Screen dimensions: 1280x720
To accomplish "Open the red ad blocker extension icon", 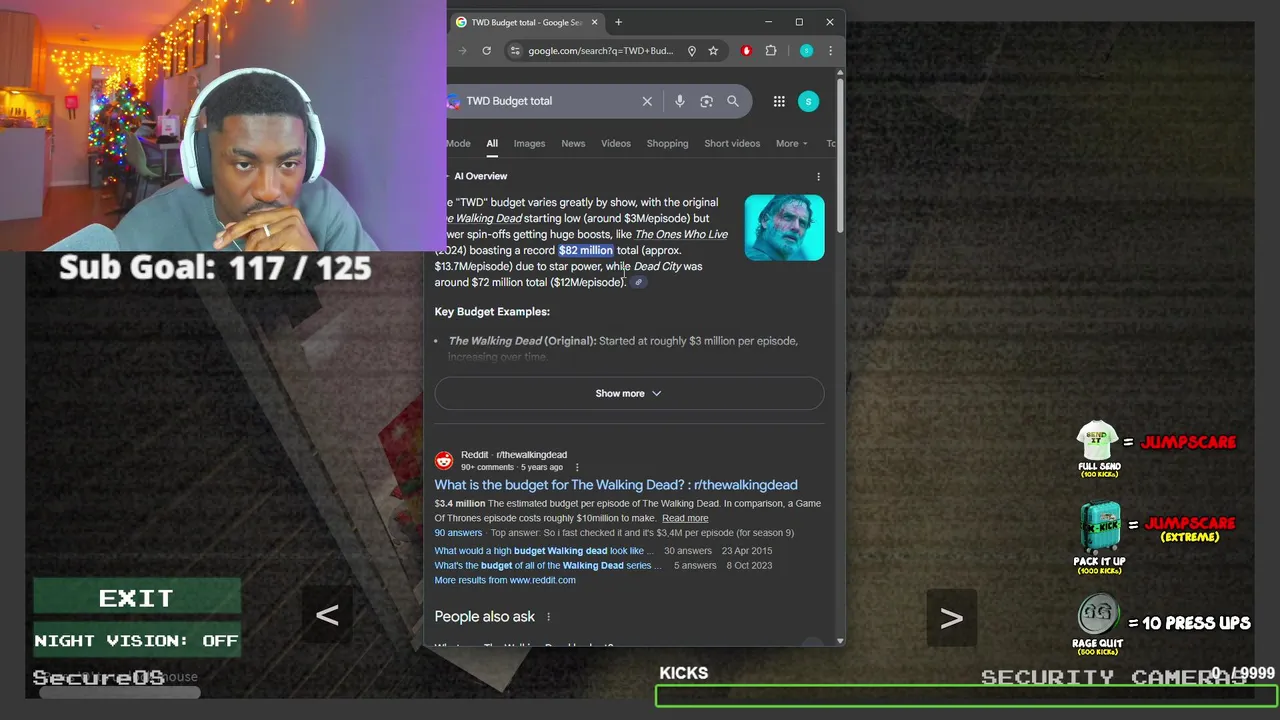I will 746,51.
